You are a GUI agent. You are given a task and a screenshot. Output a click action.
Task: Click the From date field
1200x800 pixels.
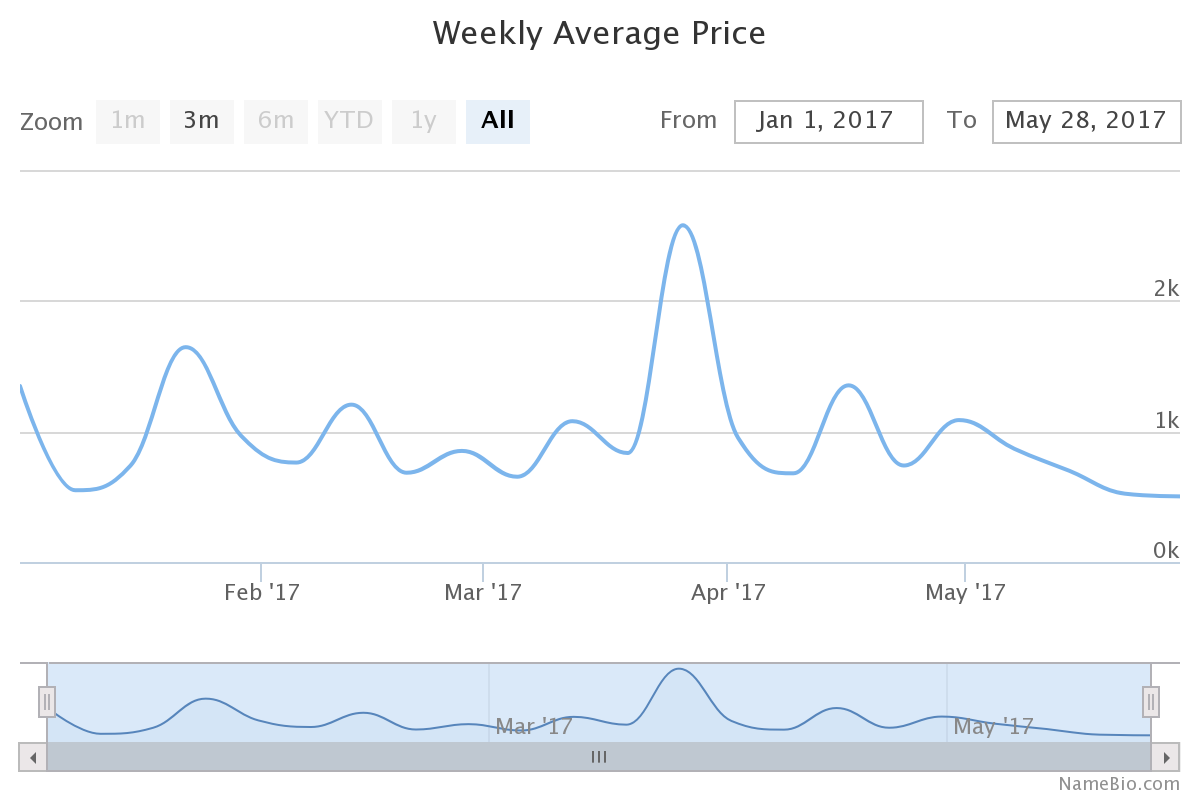click(828, 122)
